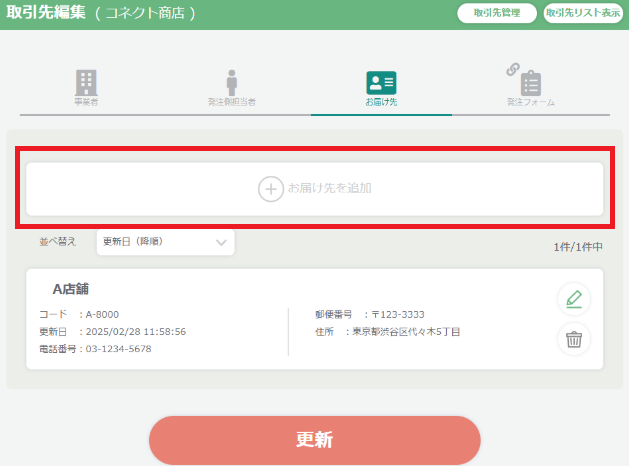Click the コネクト商店 name in header
Viewport: 629px width, 466px height.
(145, 13)
